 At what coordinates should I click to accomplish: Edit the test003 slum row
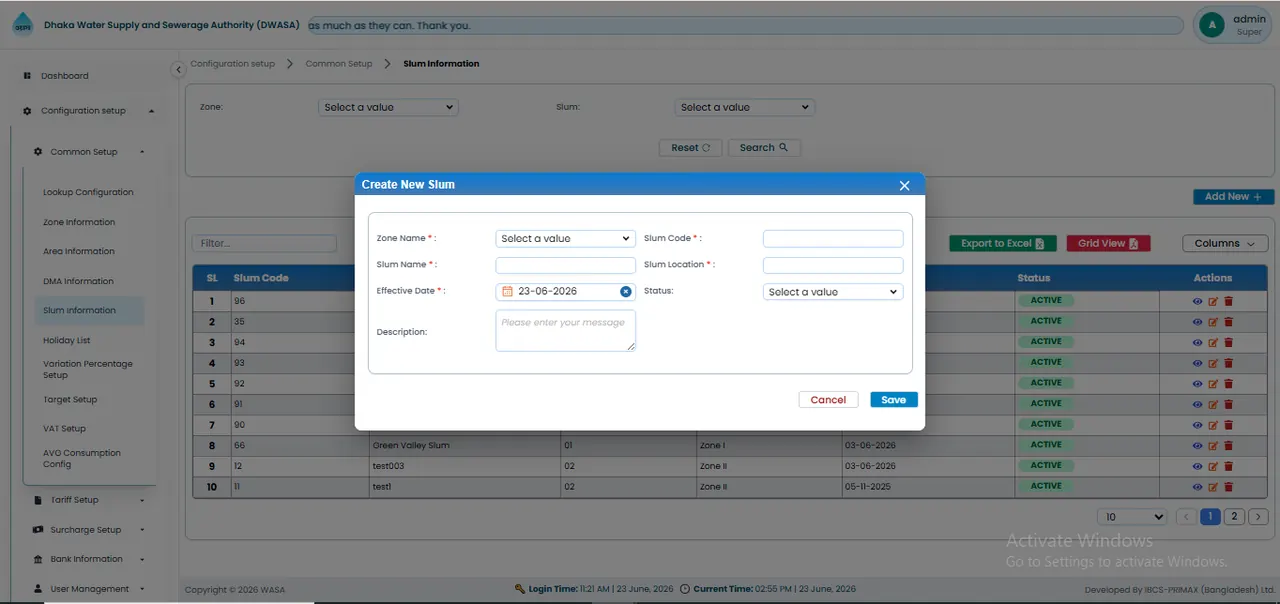[x=1213, y=466]
